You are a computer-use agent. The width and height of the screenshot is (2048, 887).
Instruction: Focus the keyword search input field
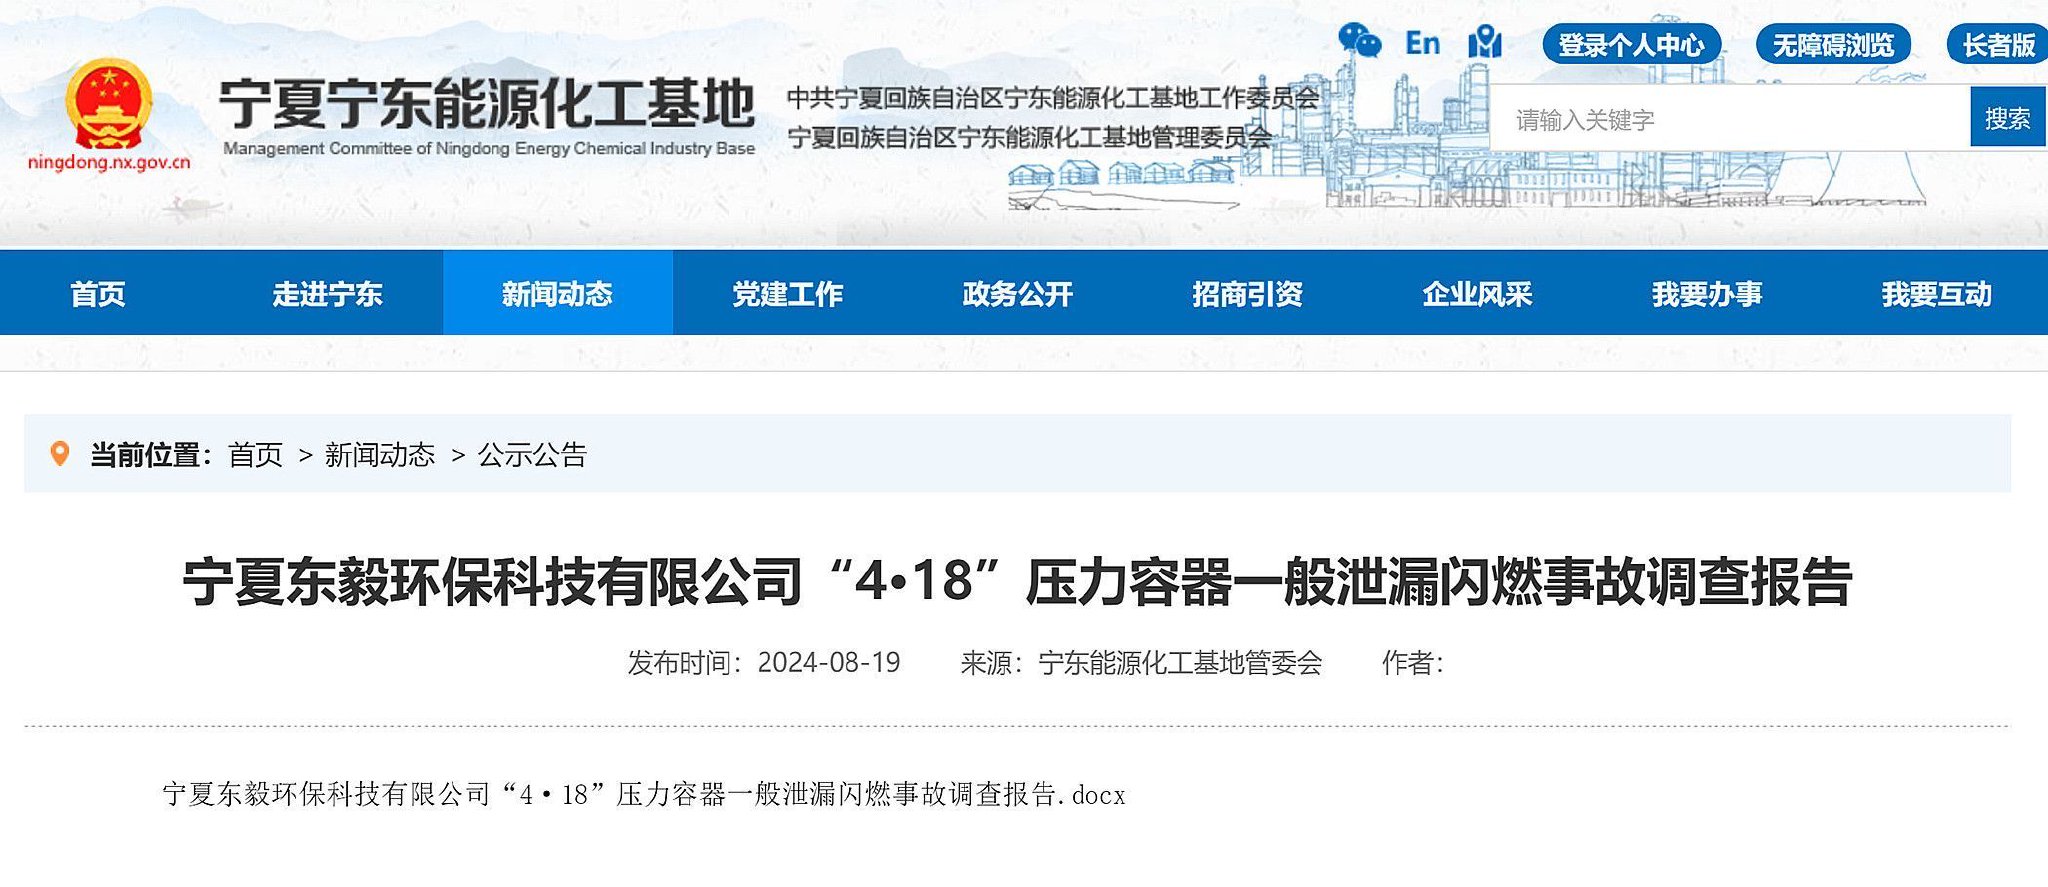click(x=1730, y=118)
